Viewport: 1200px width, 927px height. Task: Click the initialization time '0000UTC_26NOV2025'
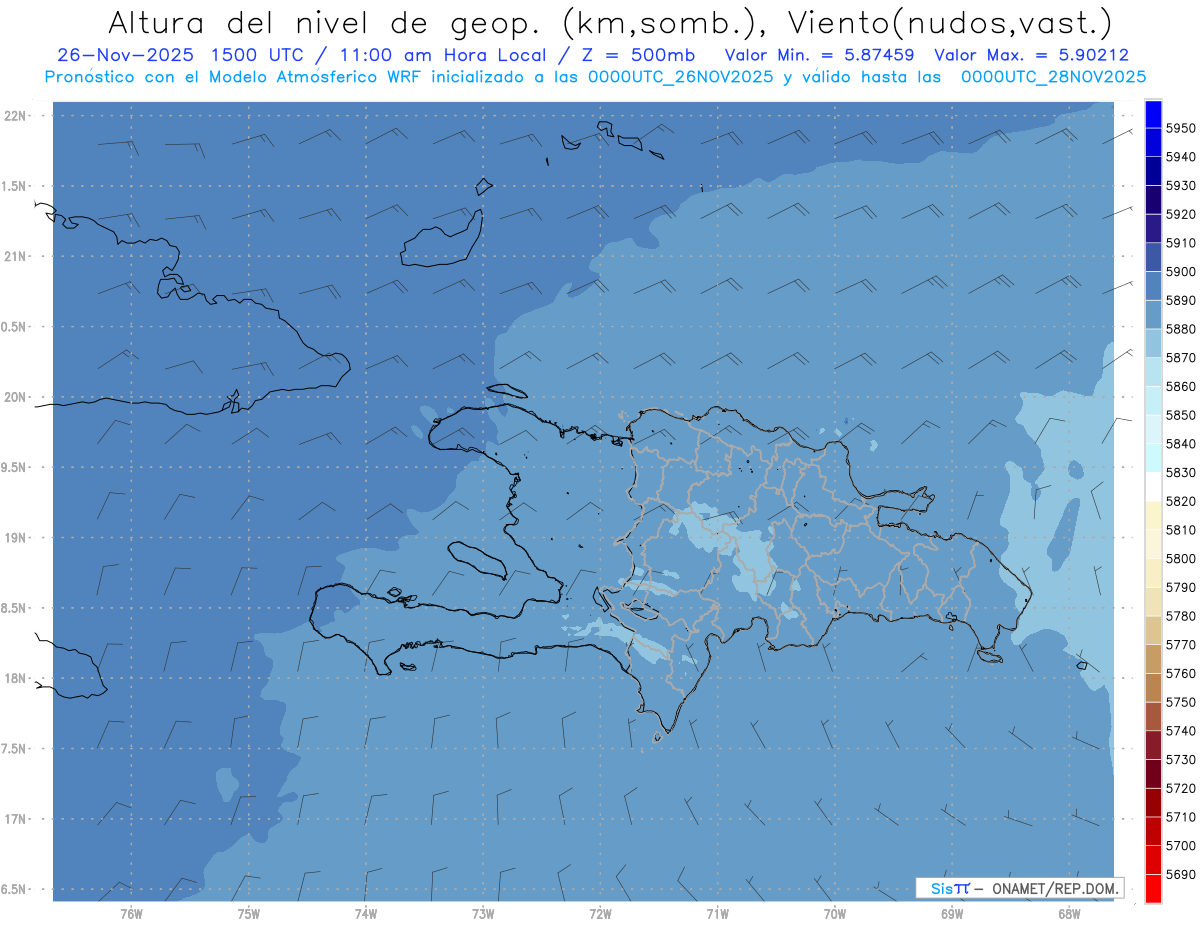pyautogui.click(x=678, y=77)
